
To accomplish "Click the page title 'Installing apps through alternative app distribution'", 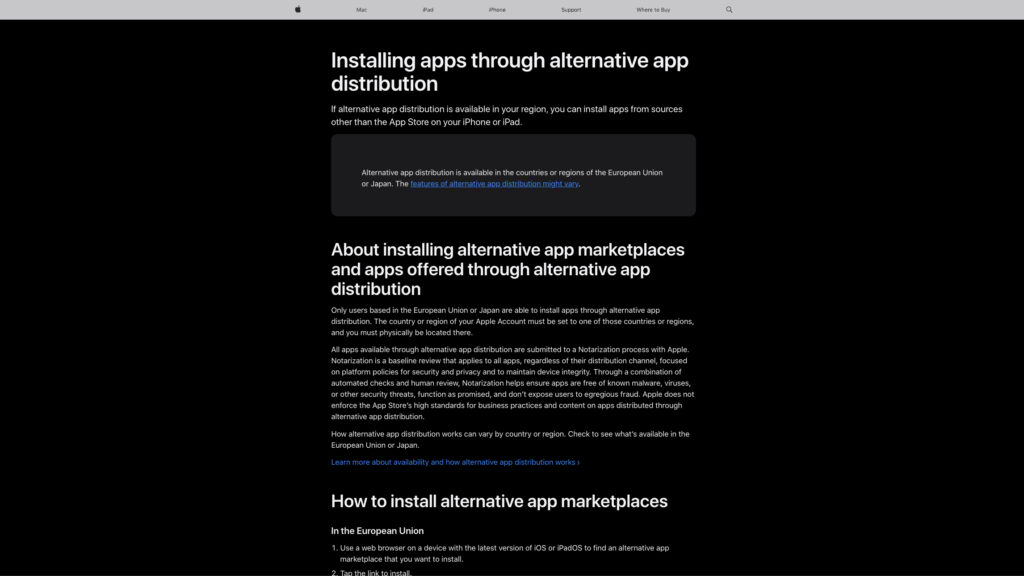I will [x=509, y=71].
